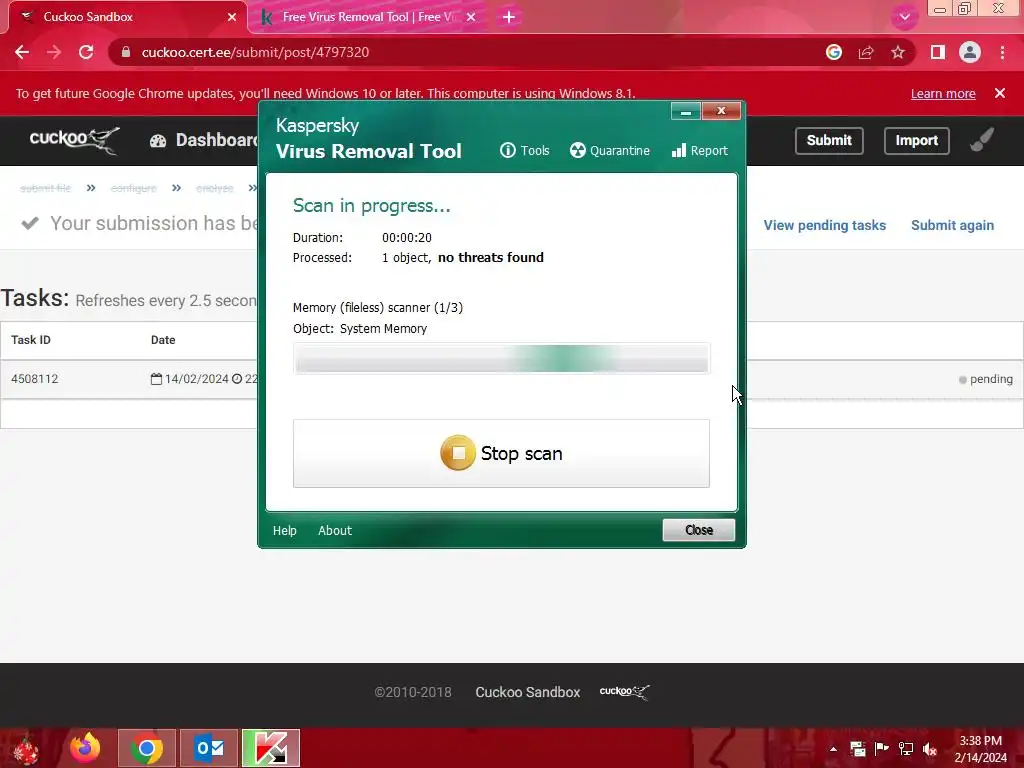This screenshot has width=1024, height=768.
Task: Click the site security lock icon
Action: [x=126, y=52]
